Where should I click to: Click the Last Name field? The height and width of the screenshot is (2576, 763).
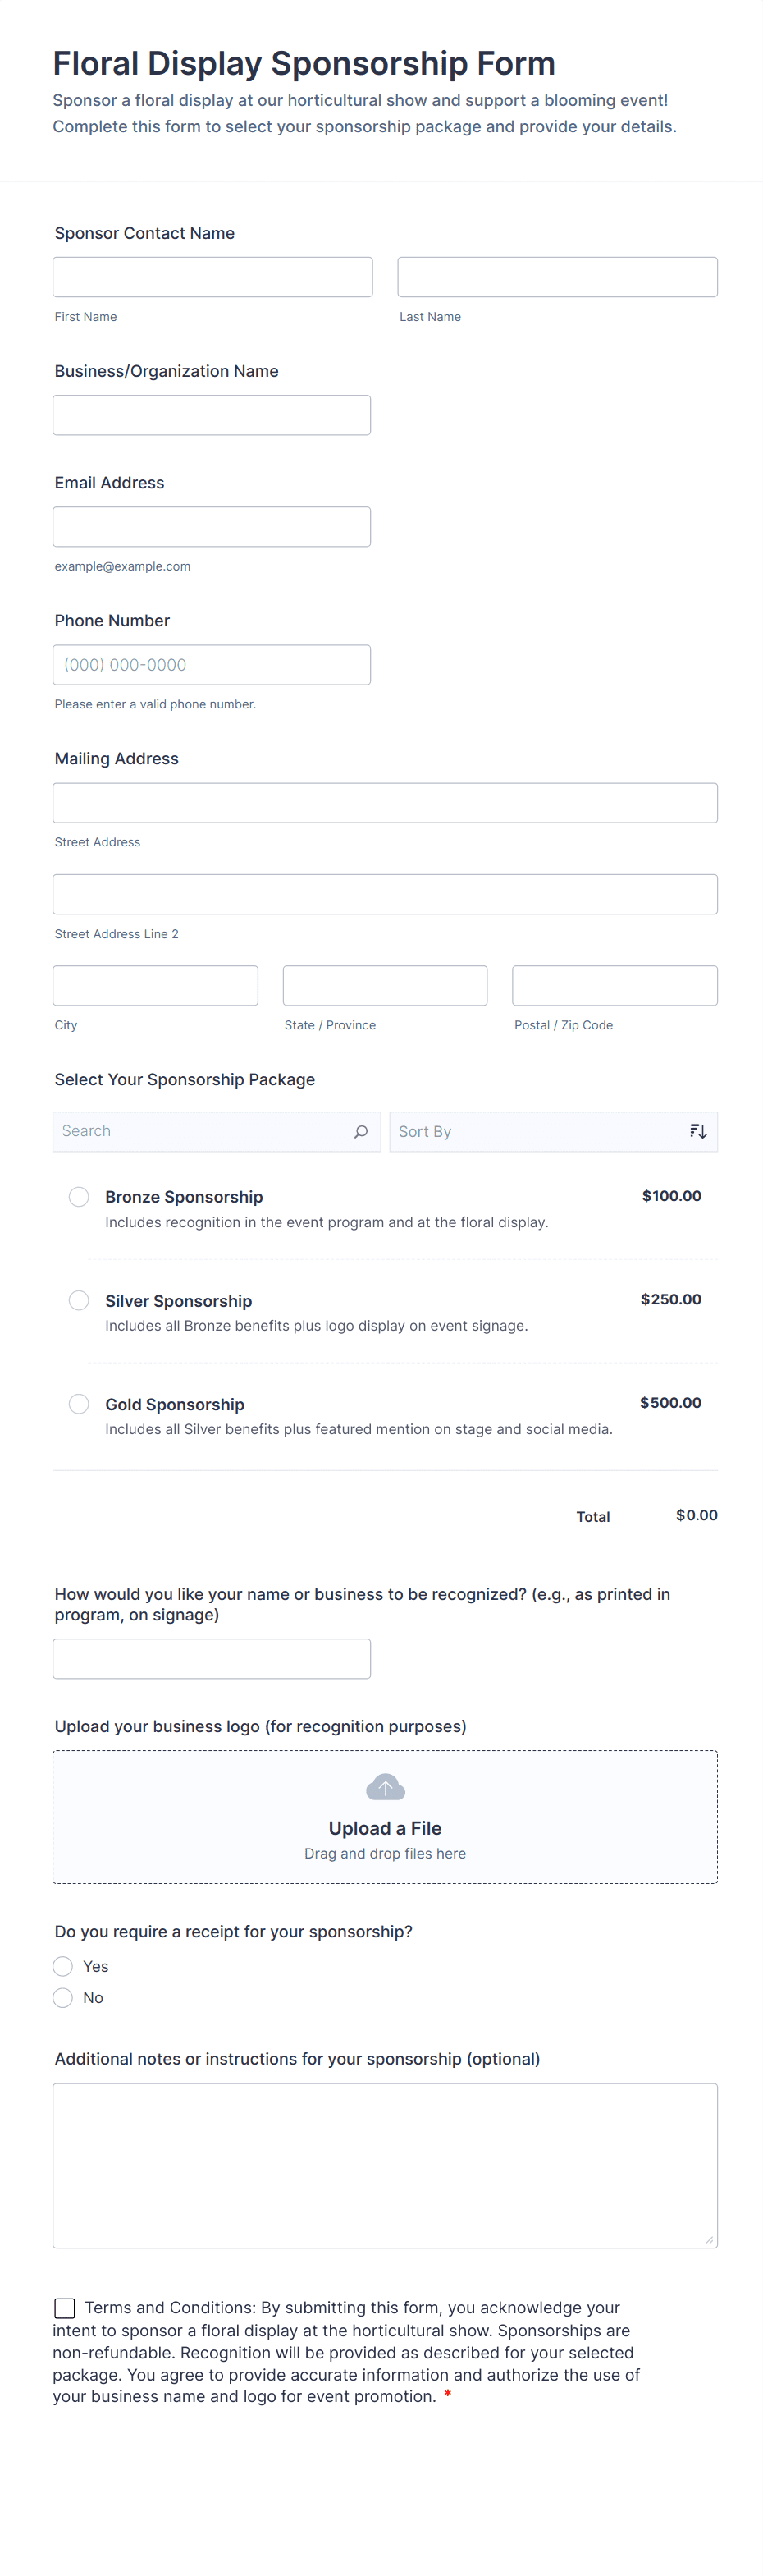tap(557, 277)
